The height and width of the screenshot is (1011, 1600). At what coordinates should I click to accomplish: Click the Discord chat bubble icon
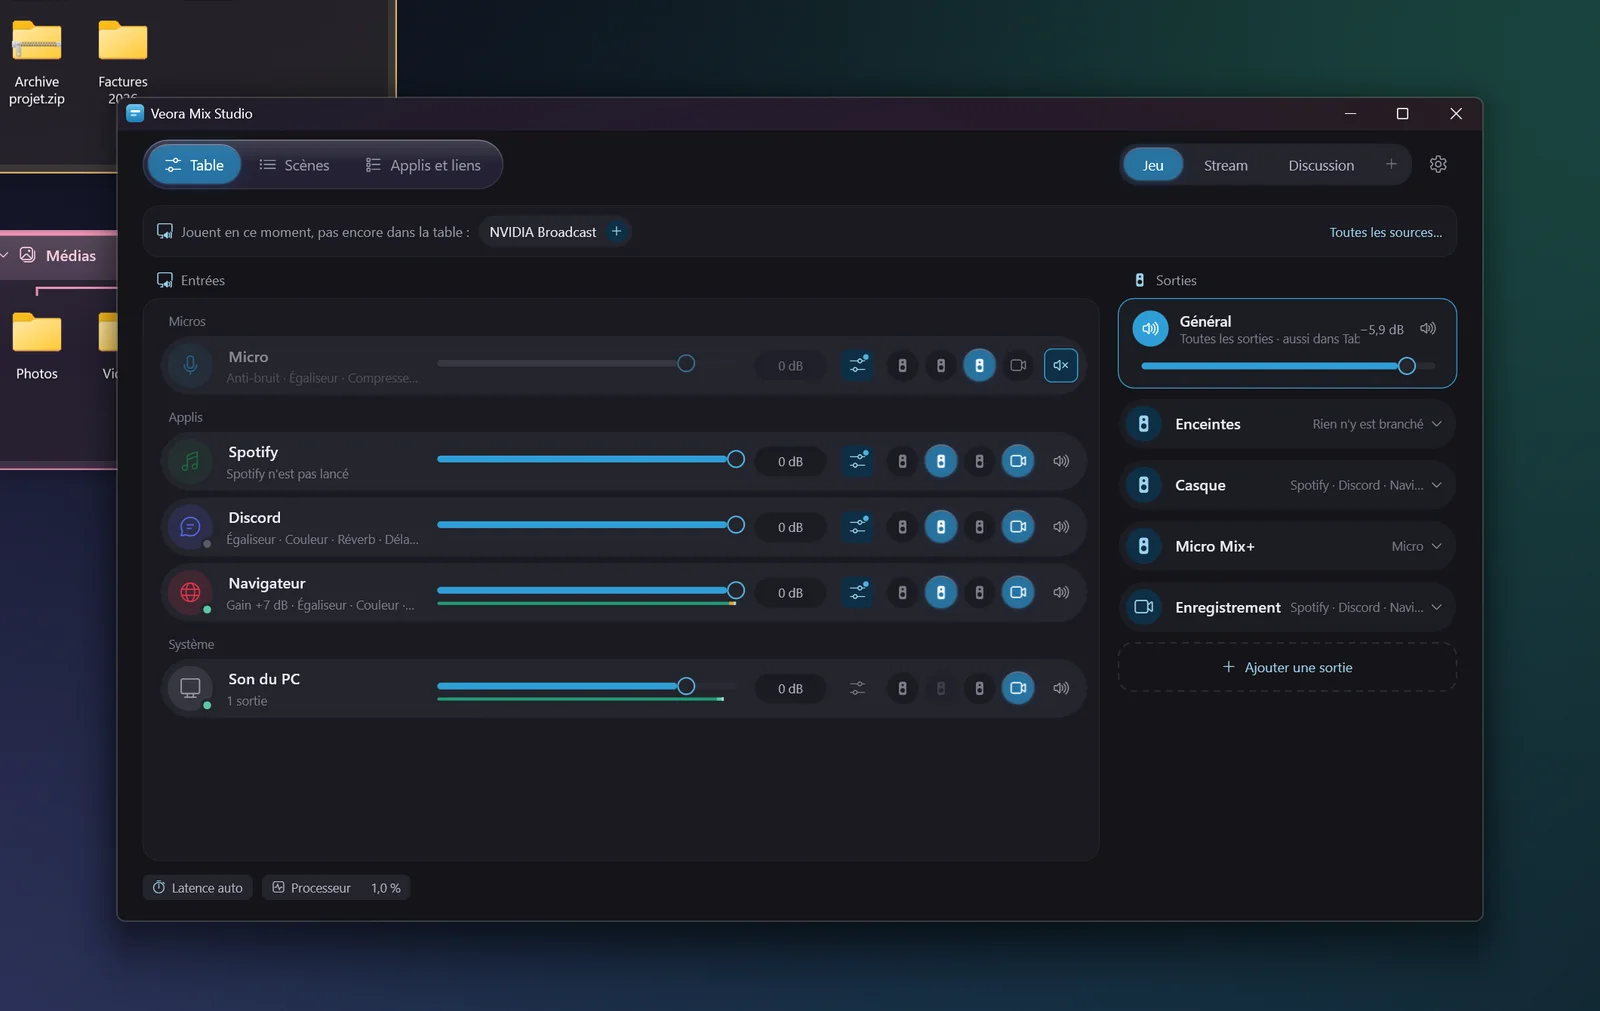(190, 527)
